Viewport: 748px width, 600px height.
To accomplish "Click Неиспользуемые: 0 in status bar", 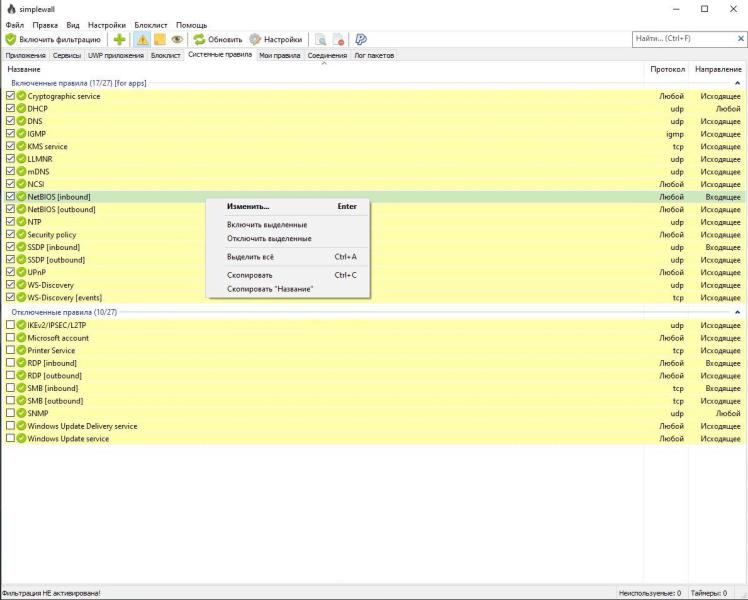I will click(650, 593).
